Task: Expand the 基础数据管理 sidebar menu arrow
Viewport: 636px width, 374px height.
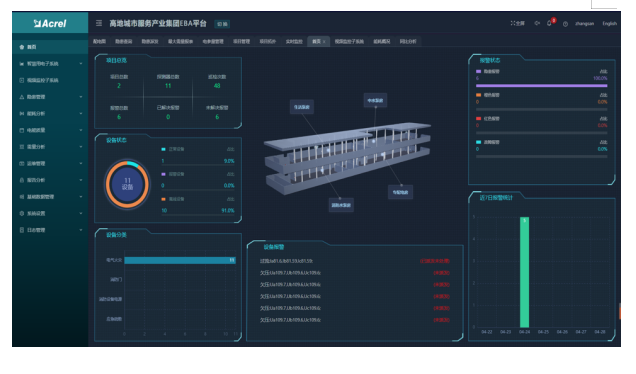Action: (x=81, y=197)
